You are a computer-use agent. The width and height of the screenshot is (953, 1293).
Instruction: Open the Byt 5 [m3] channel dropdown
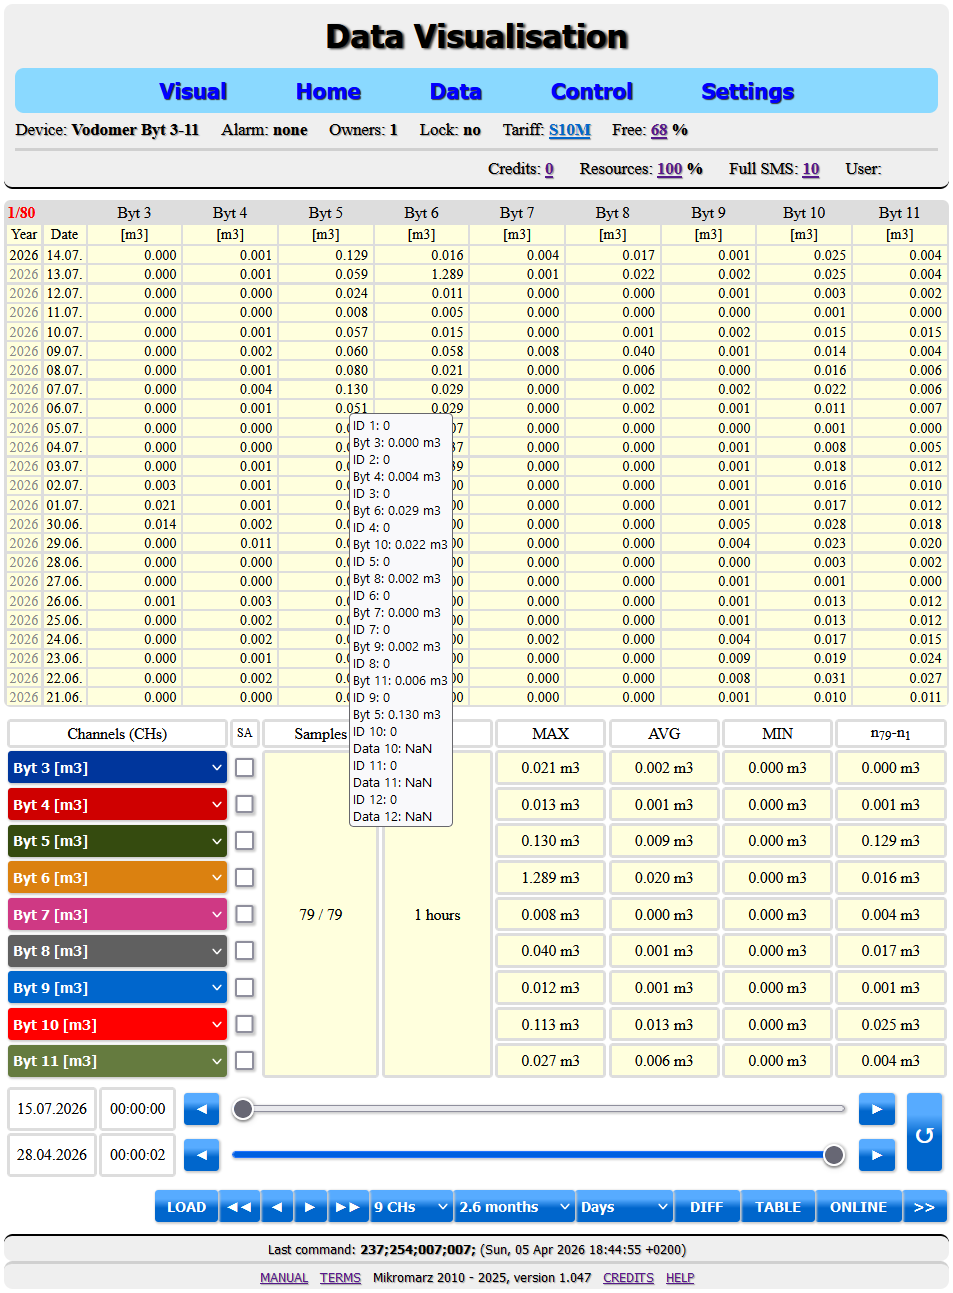(117, 841)
